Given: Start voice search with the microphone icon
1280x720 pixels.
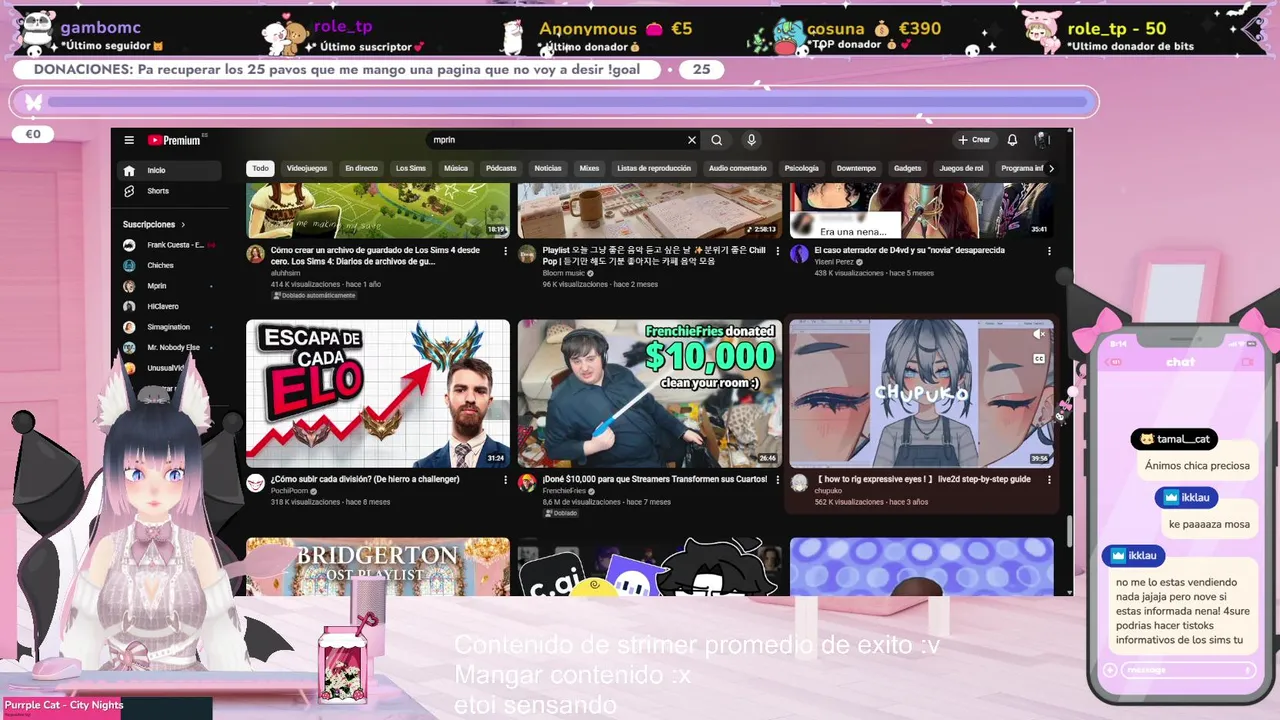Looking at the screenshot, I should point(751,140).
